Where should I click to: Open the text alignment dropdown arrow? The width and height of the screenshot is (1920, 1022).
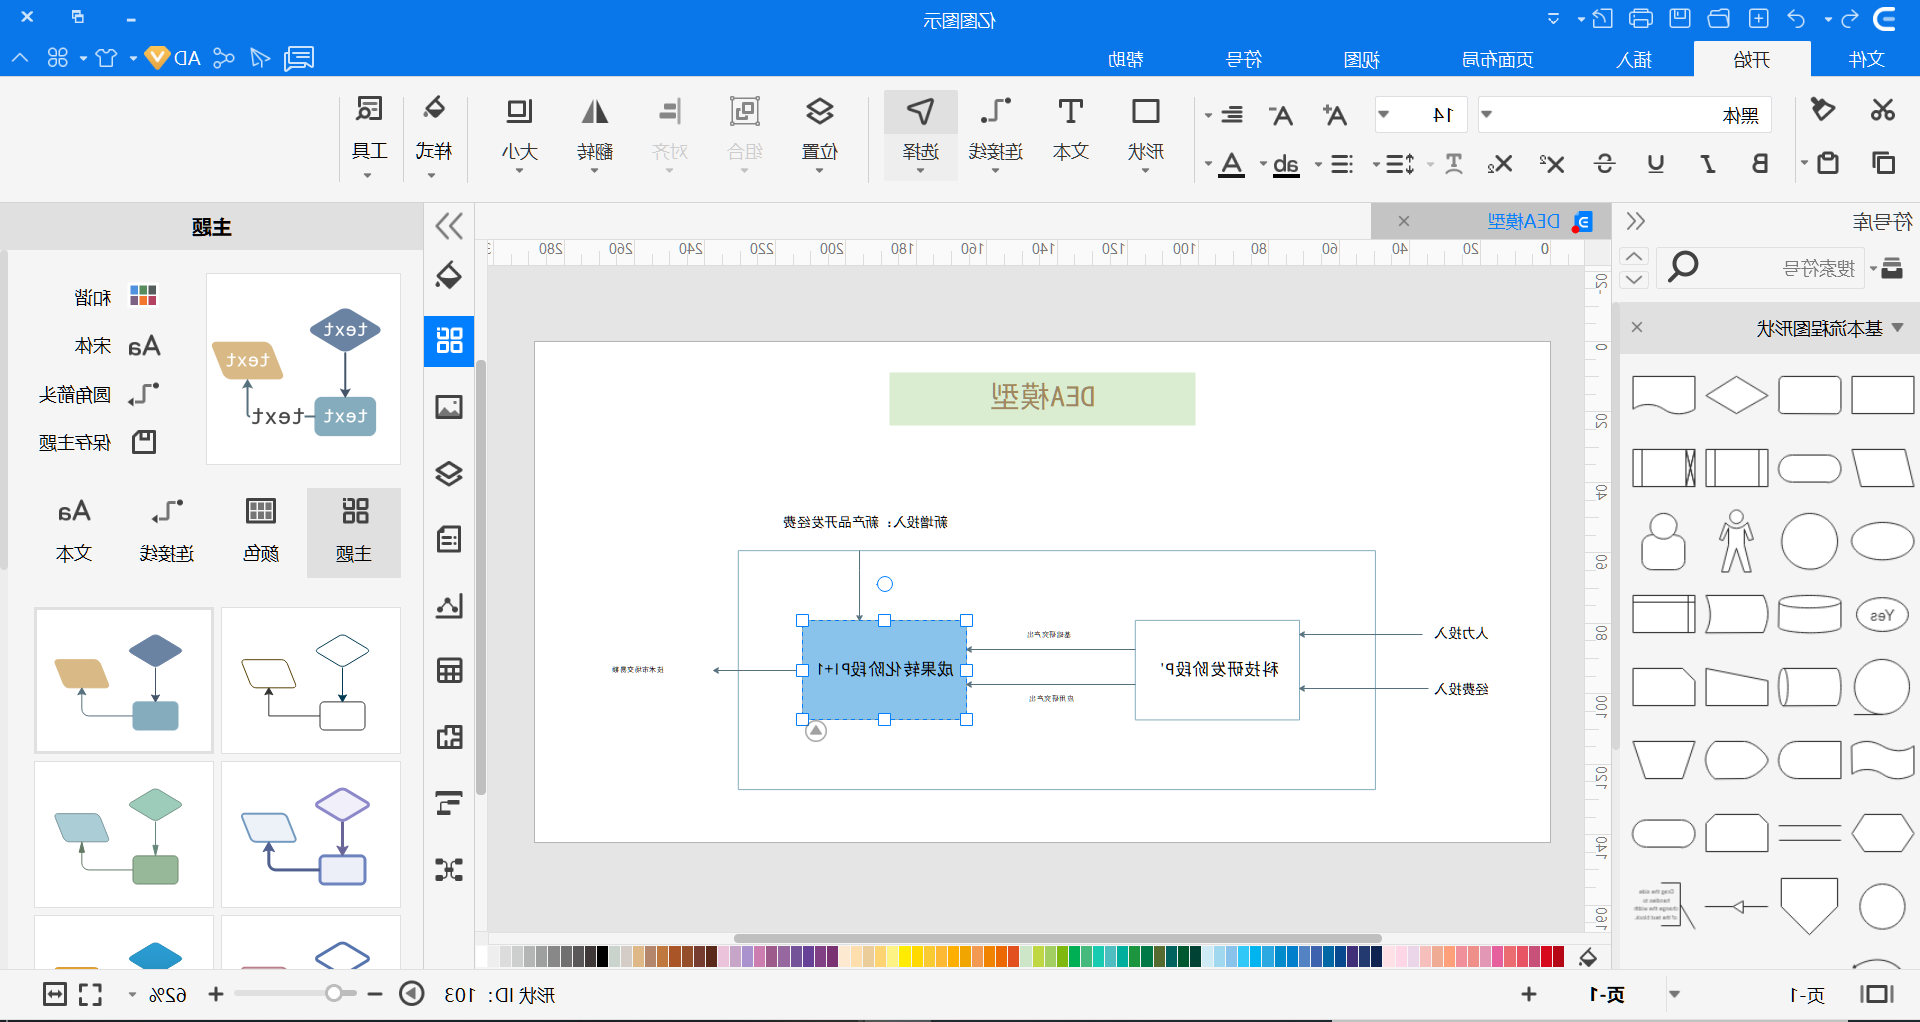tap(1208, 115)
